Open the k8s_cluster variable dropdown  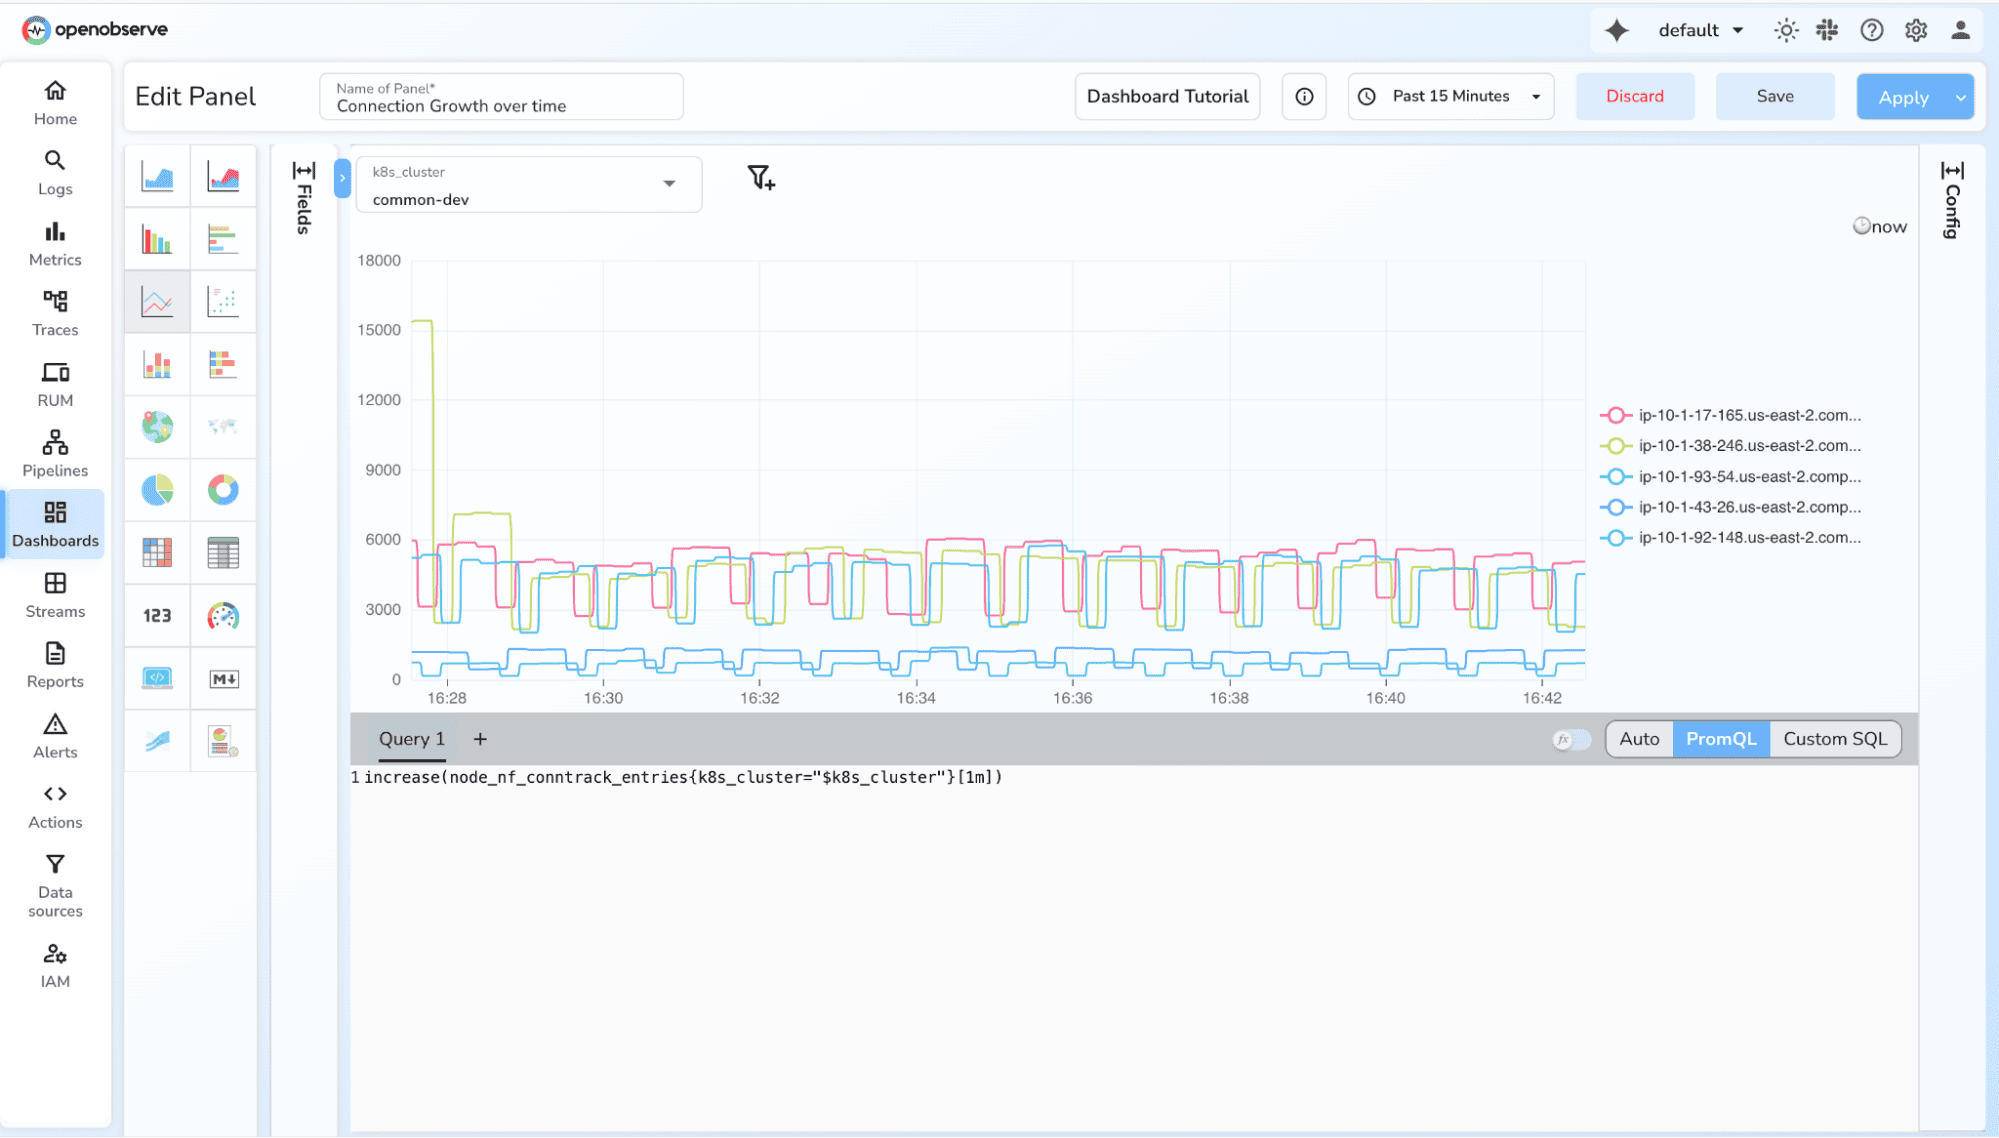tap(529, 185)
